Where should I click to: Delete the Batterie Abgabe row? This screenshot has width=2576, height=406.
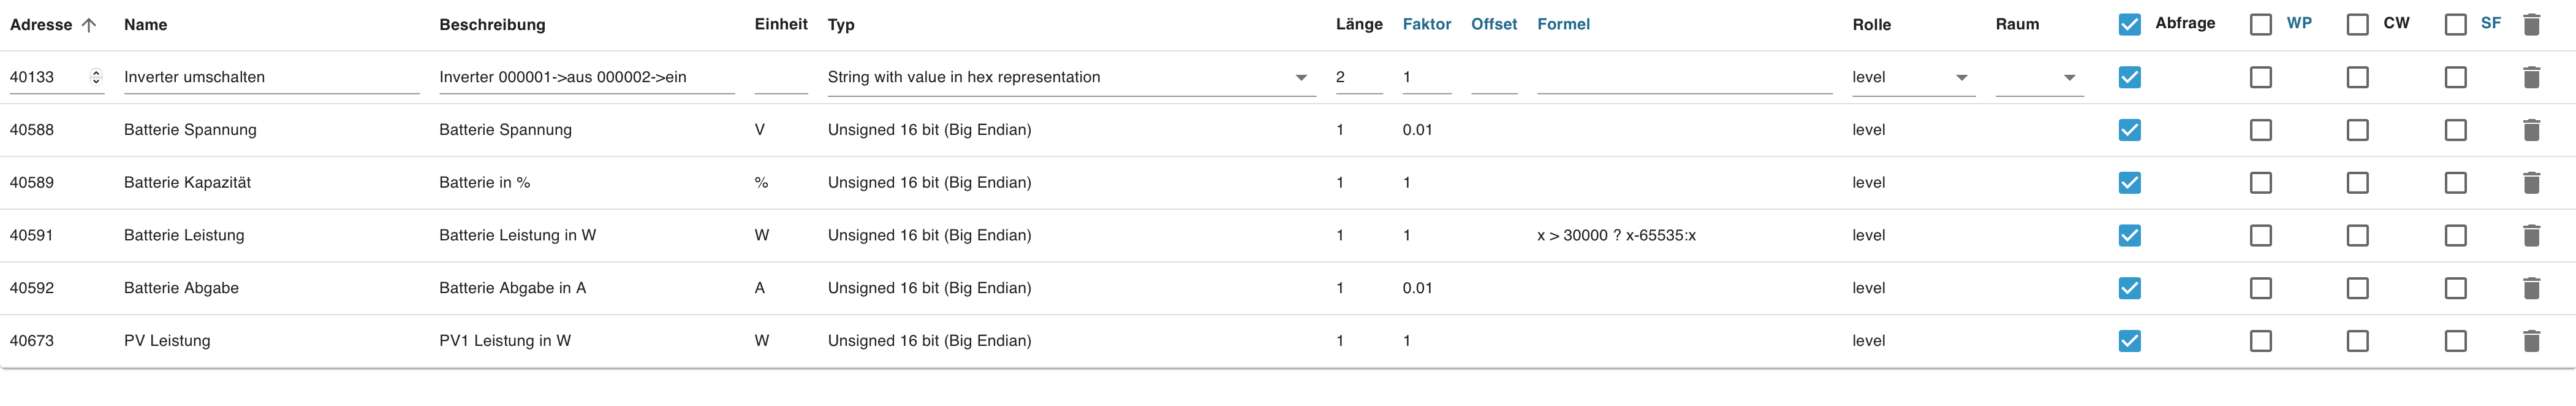2531,288
